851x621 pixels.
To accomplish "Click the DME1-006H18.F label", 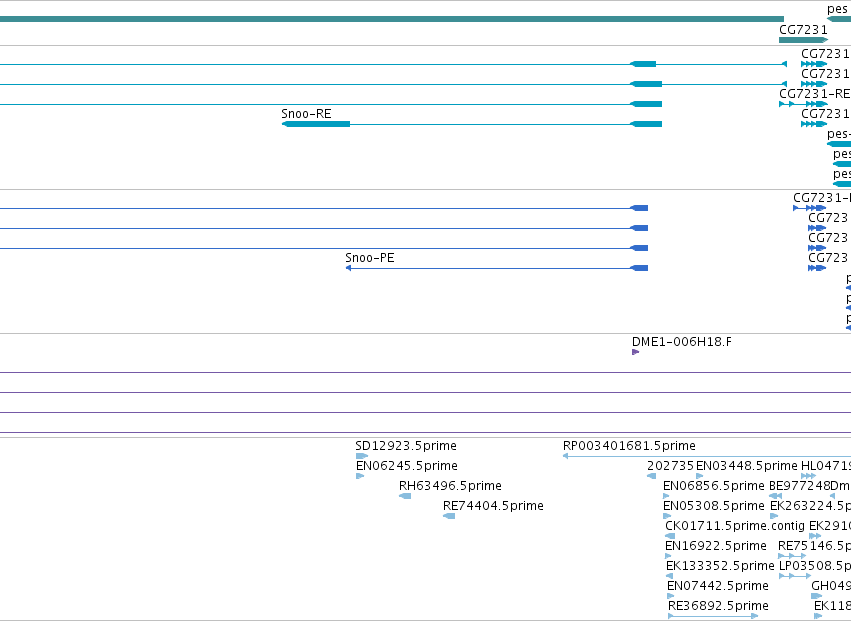I will point(682,342).
